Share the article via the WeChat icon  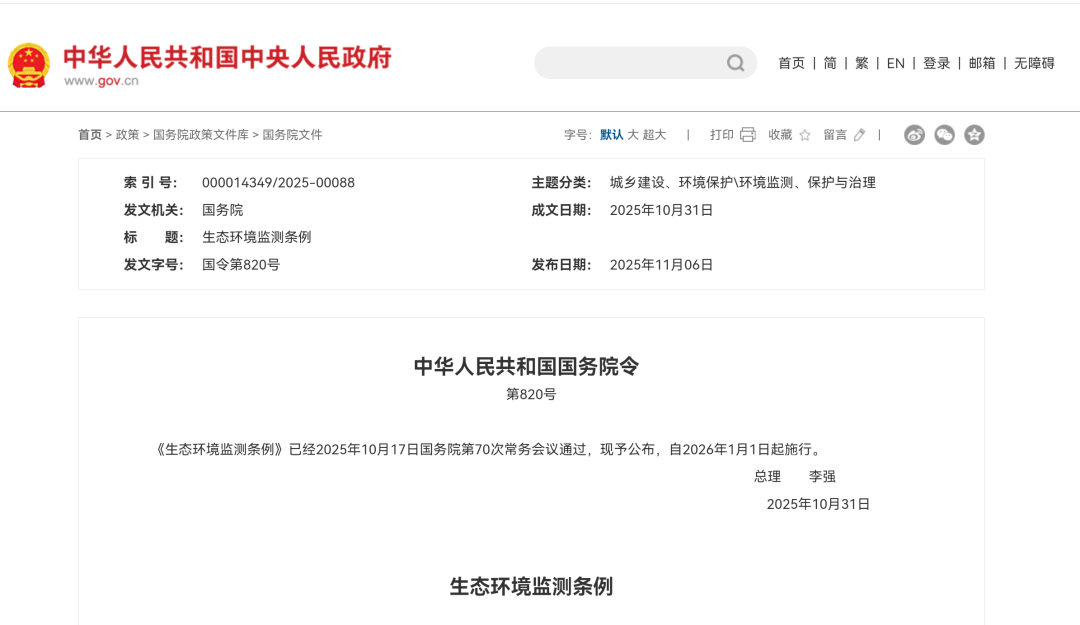pos(944,134)
